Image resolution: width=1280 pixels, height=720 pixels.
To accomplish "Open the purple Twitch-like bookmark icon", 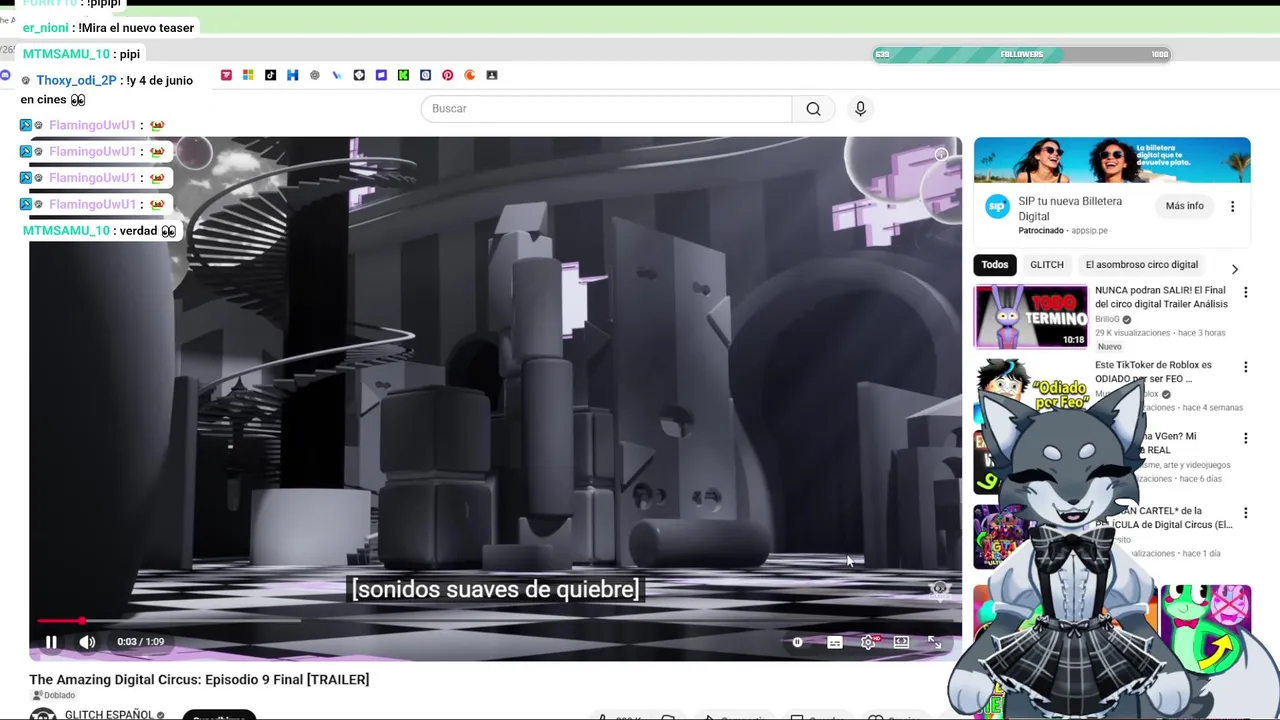I will click(381, 75).
